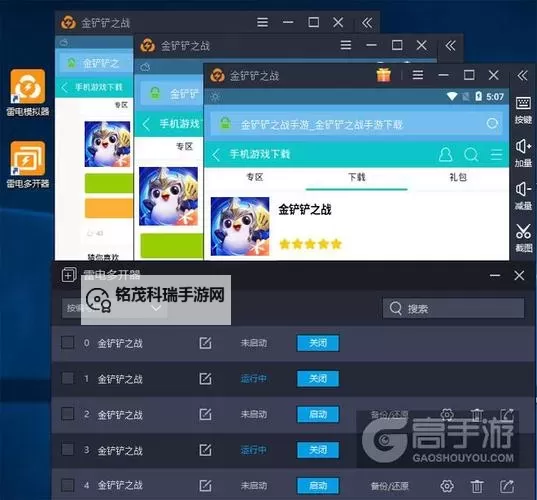Click 备份/还原 for instance 4
The image size is (537, 500).
click(389, 486)
